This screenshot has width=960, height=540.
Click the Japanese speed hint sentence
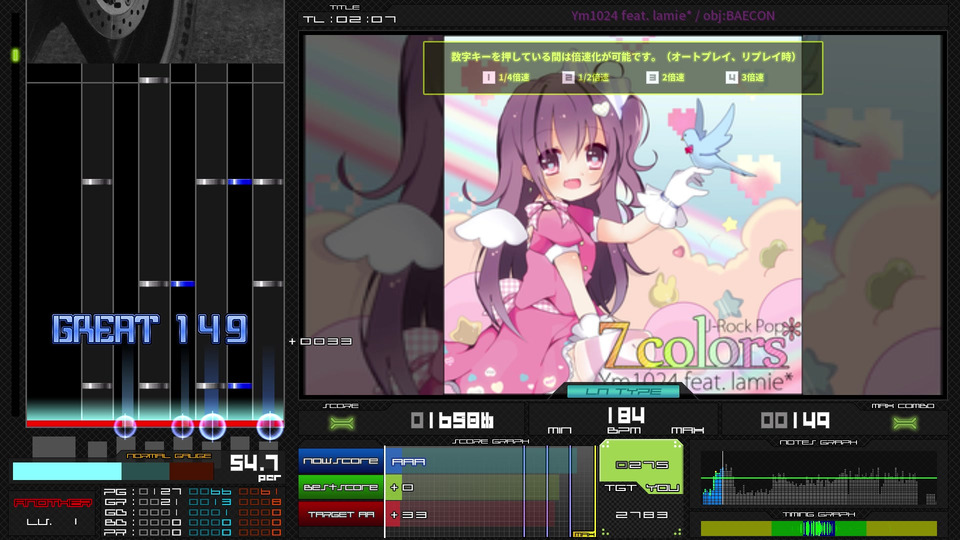tap(623, 56)
